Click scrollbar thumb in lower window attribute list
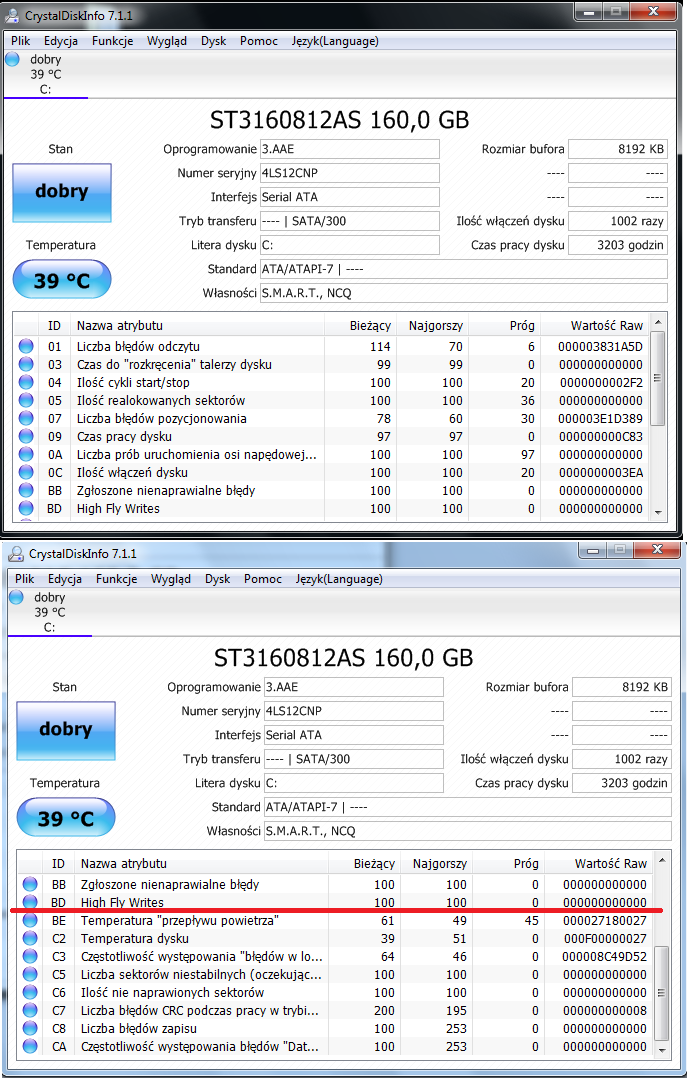 click(x=662, y=993)
